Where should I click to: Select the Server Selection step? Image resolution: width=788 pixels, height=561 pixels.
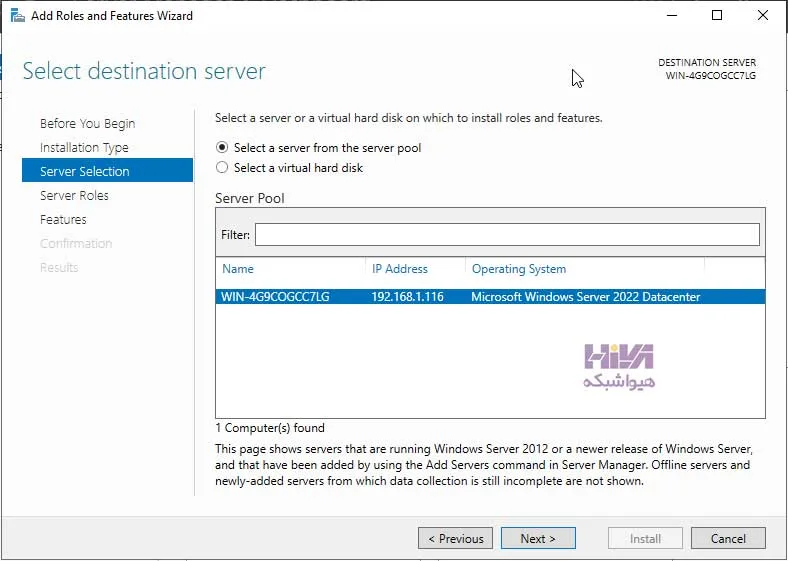[x=108, y=171]
